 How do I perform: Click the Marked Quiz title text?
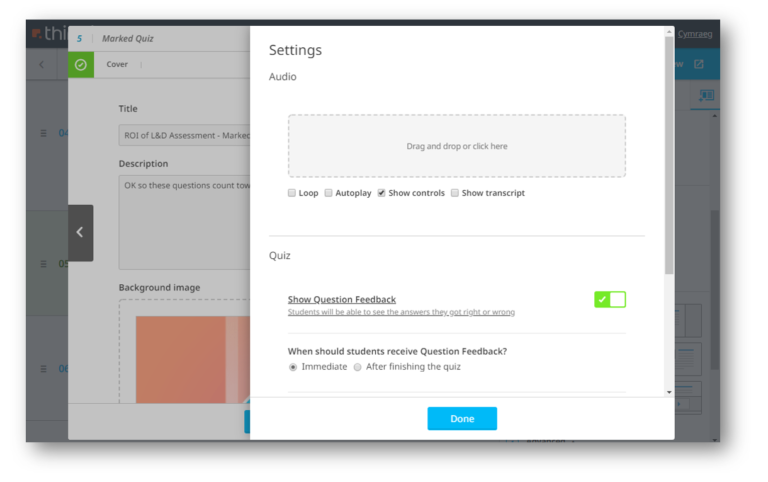coord(128,38)
